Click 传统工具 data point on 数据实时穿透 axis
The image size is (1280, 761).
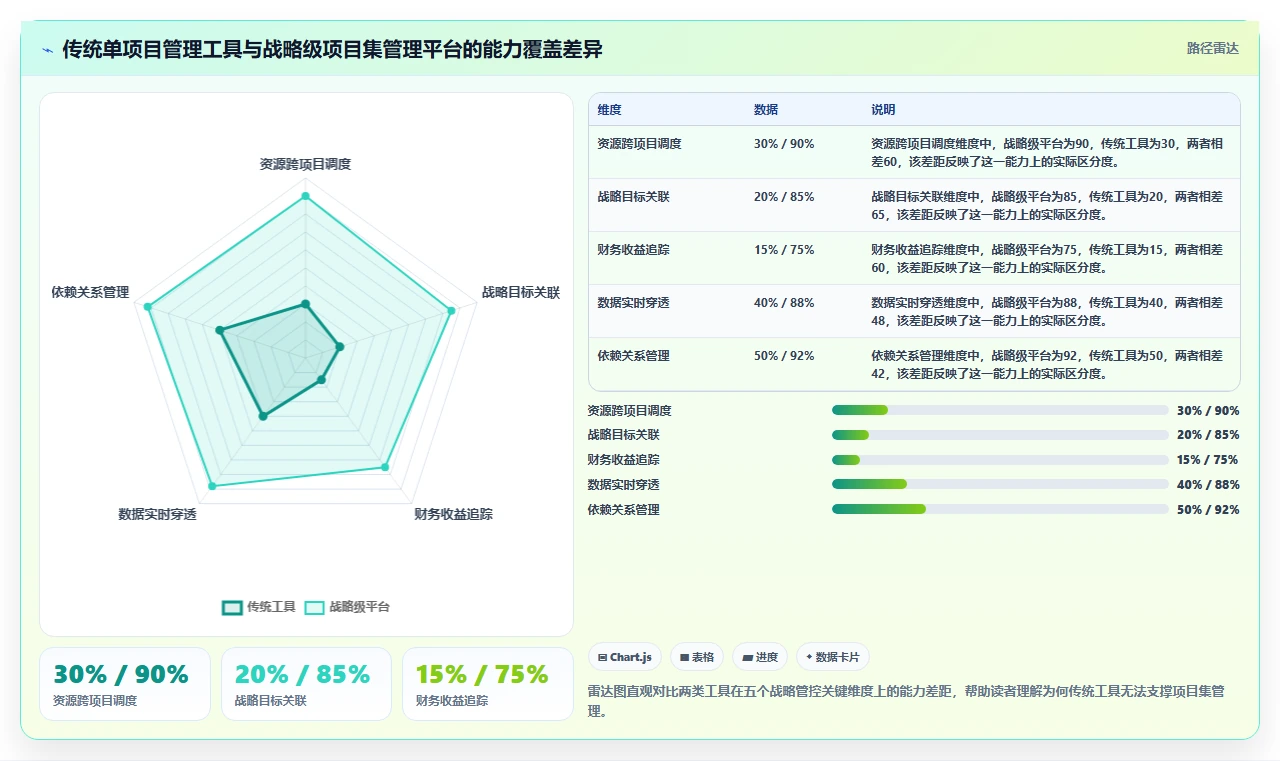coord(263,416)
